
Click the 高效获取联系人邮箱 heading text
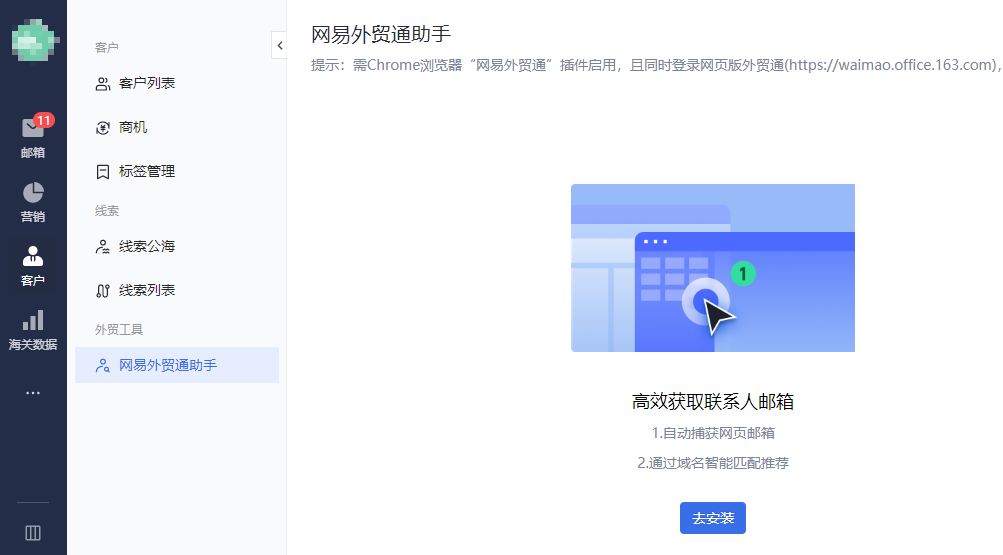click(x=712, y=402)
